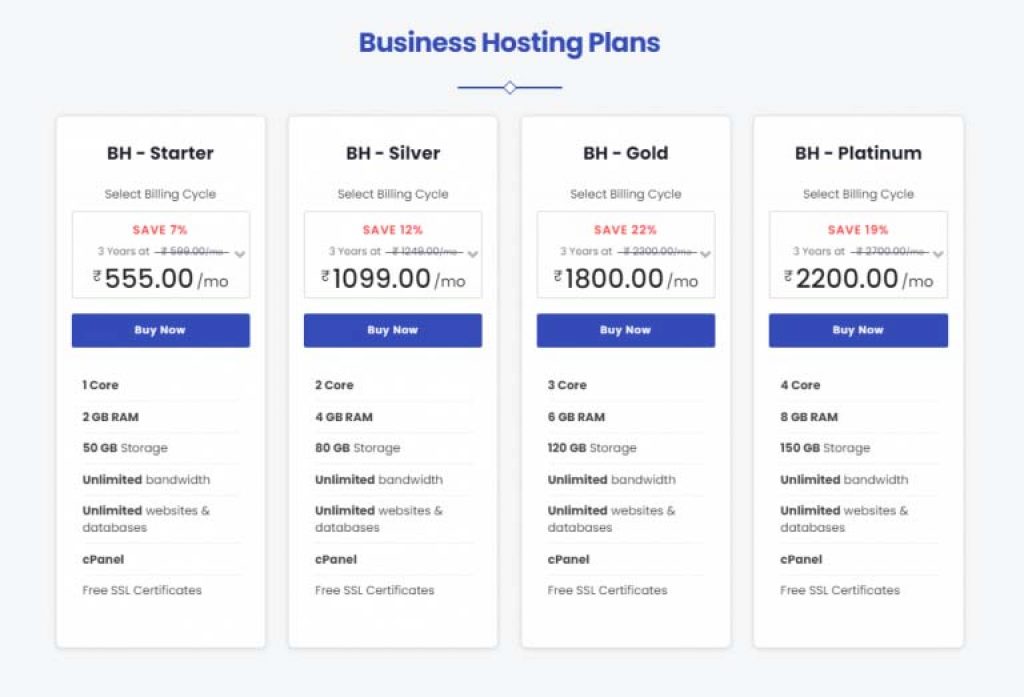Buy the BH - Gold plan
The image size is (1024, 697).
(625, 330)
